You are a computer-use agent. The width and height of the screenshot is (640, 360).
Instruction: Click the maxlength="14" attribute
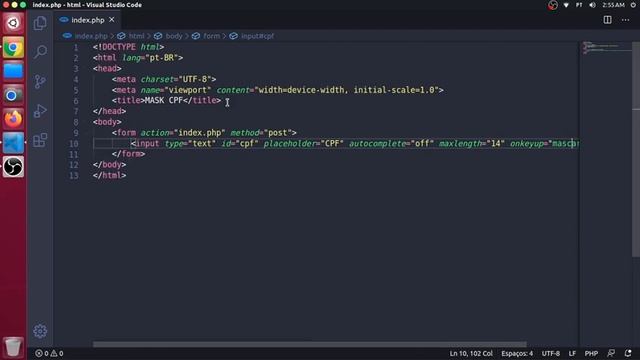coord(472,144)
